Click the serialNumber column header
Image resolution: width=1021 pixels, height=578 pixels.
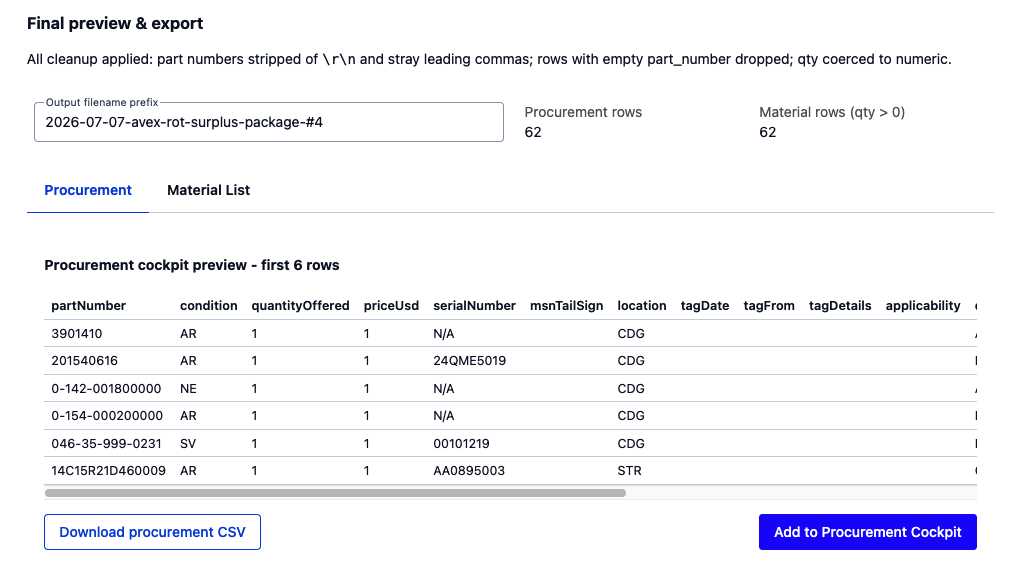coord(474,305)
